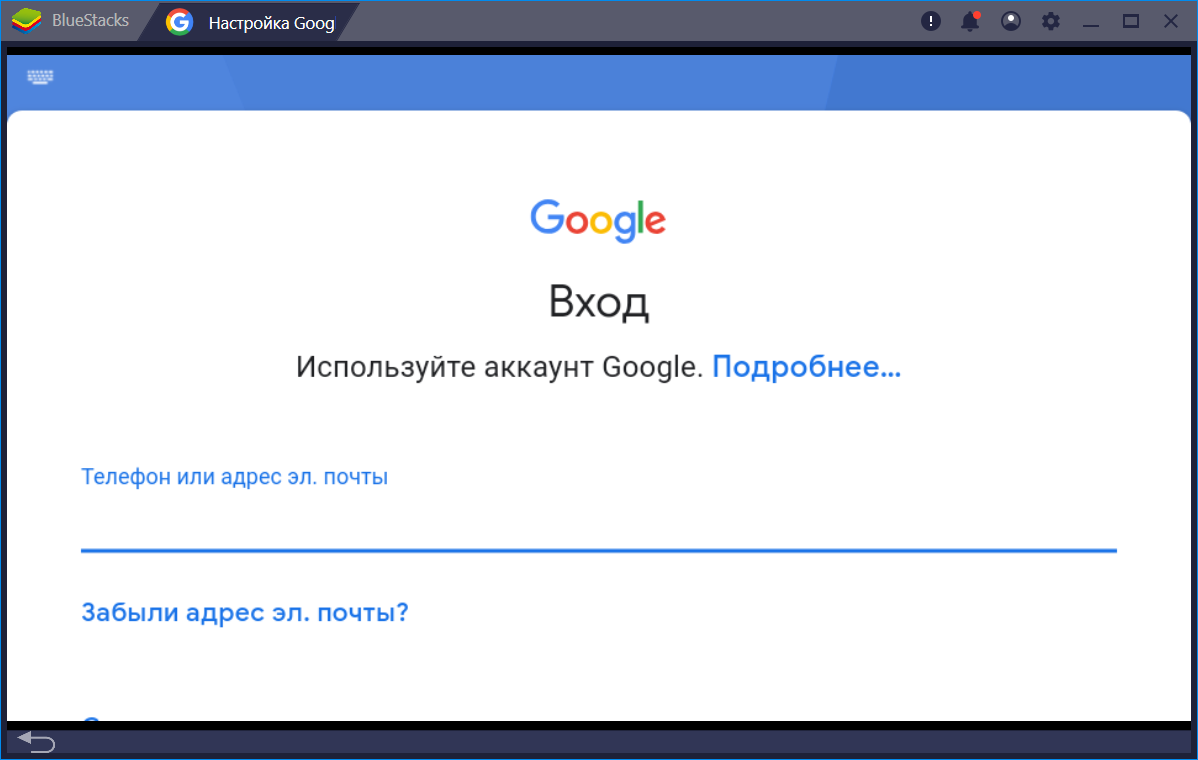Click the colorful Google logo
This screenshot has width=1198, height=760.
(x=598, y=220)
